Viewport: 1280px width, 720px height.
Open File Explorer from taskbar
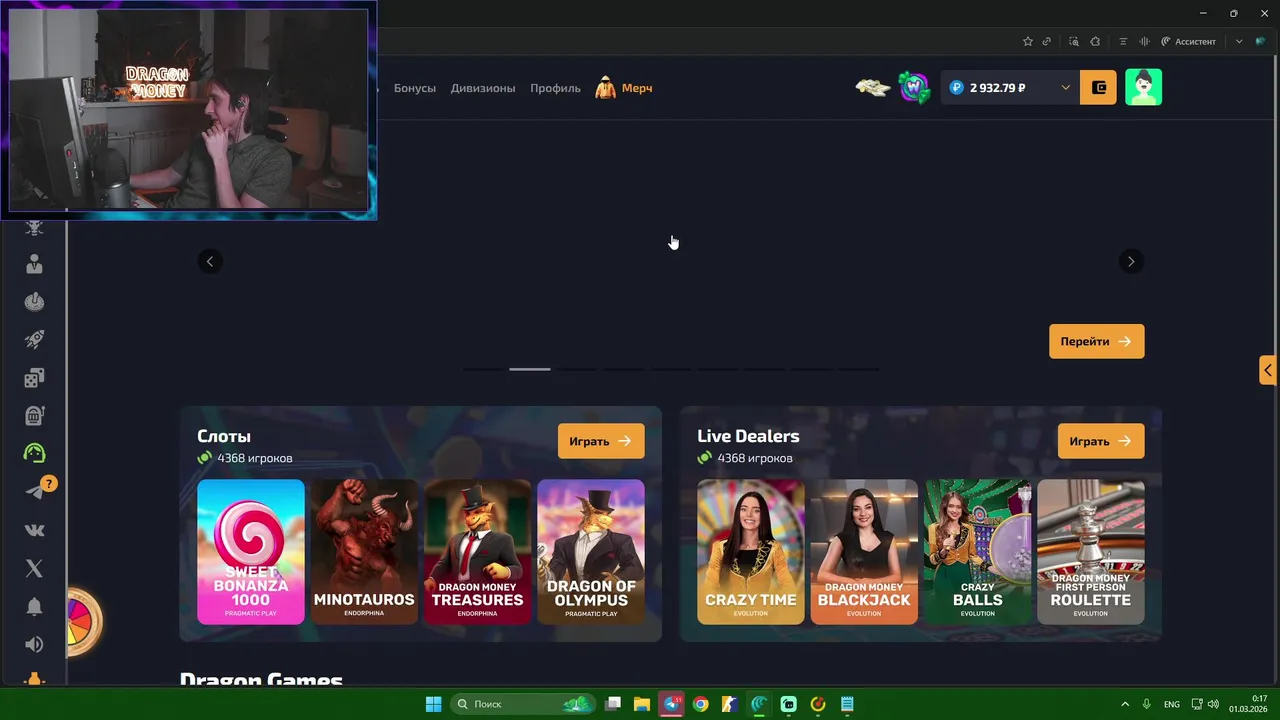[642, 704]
